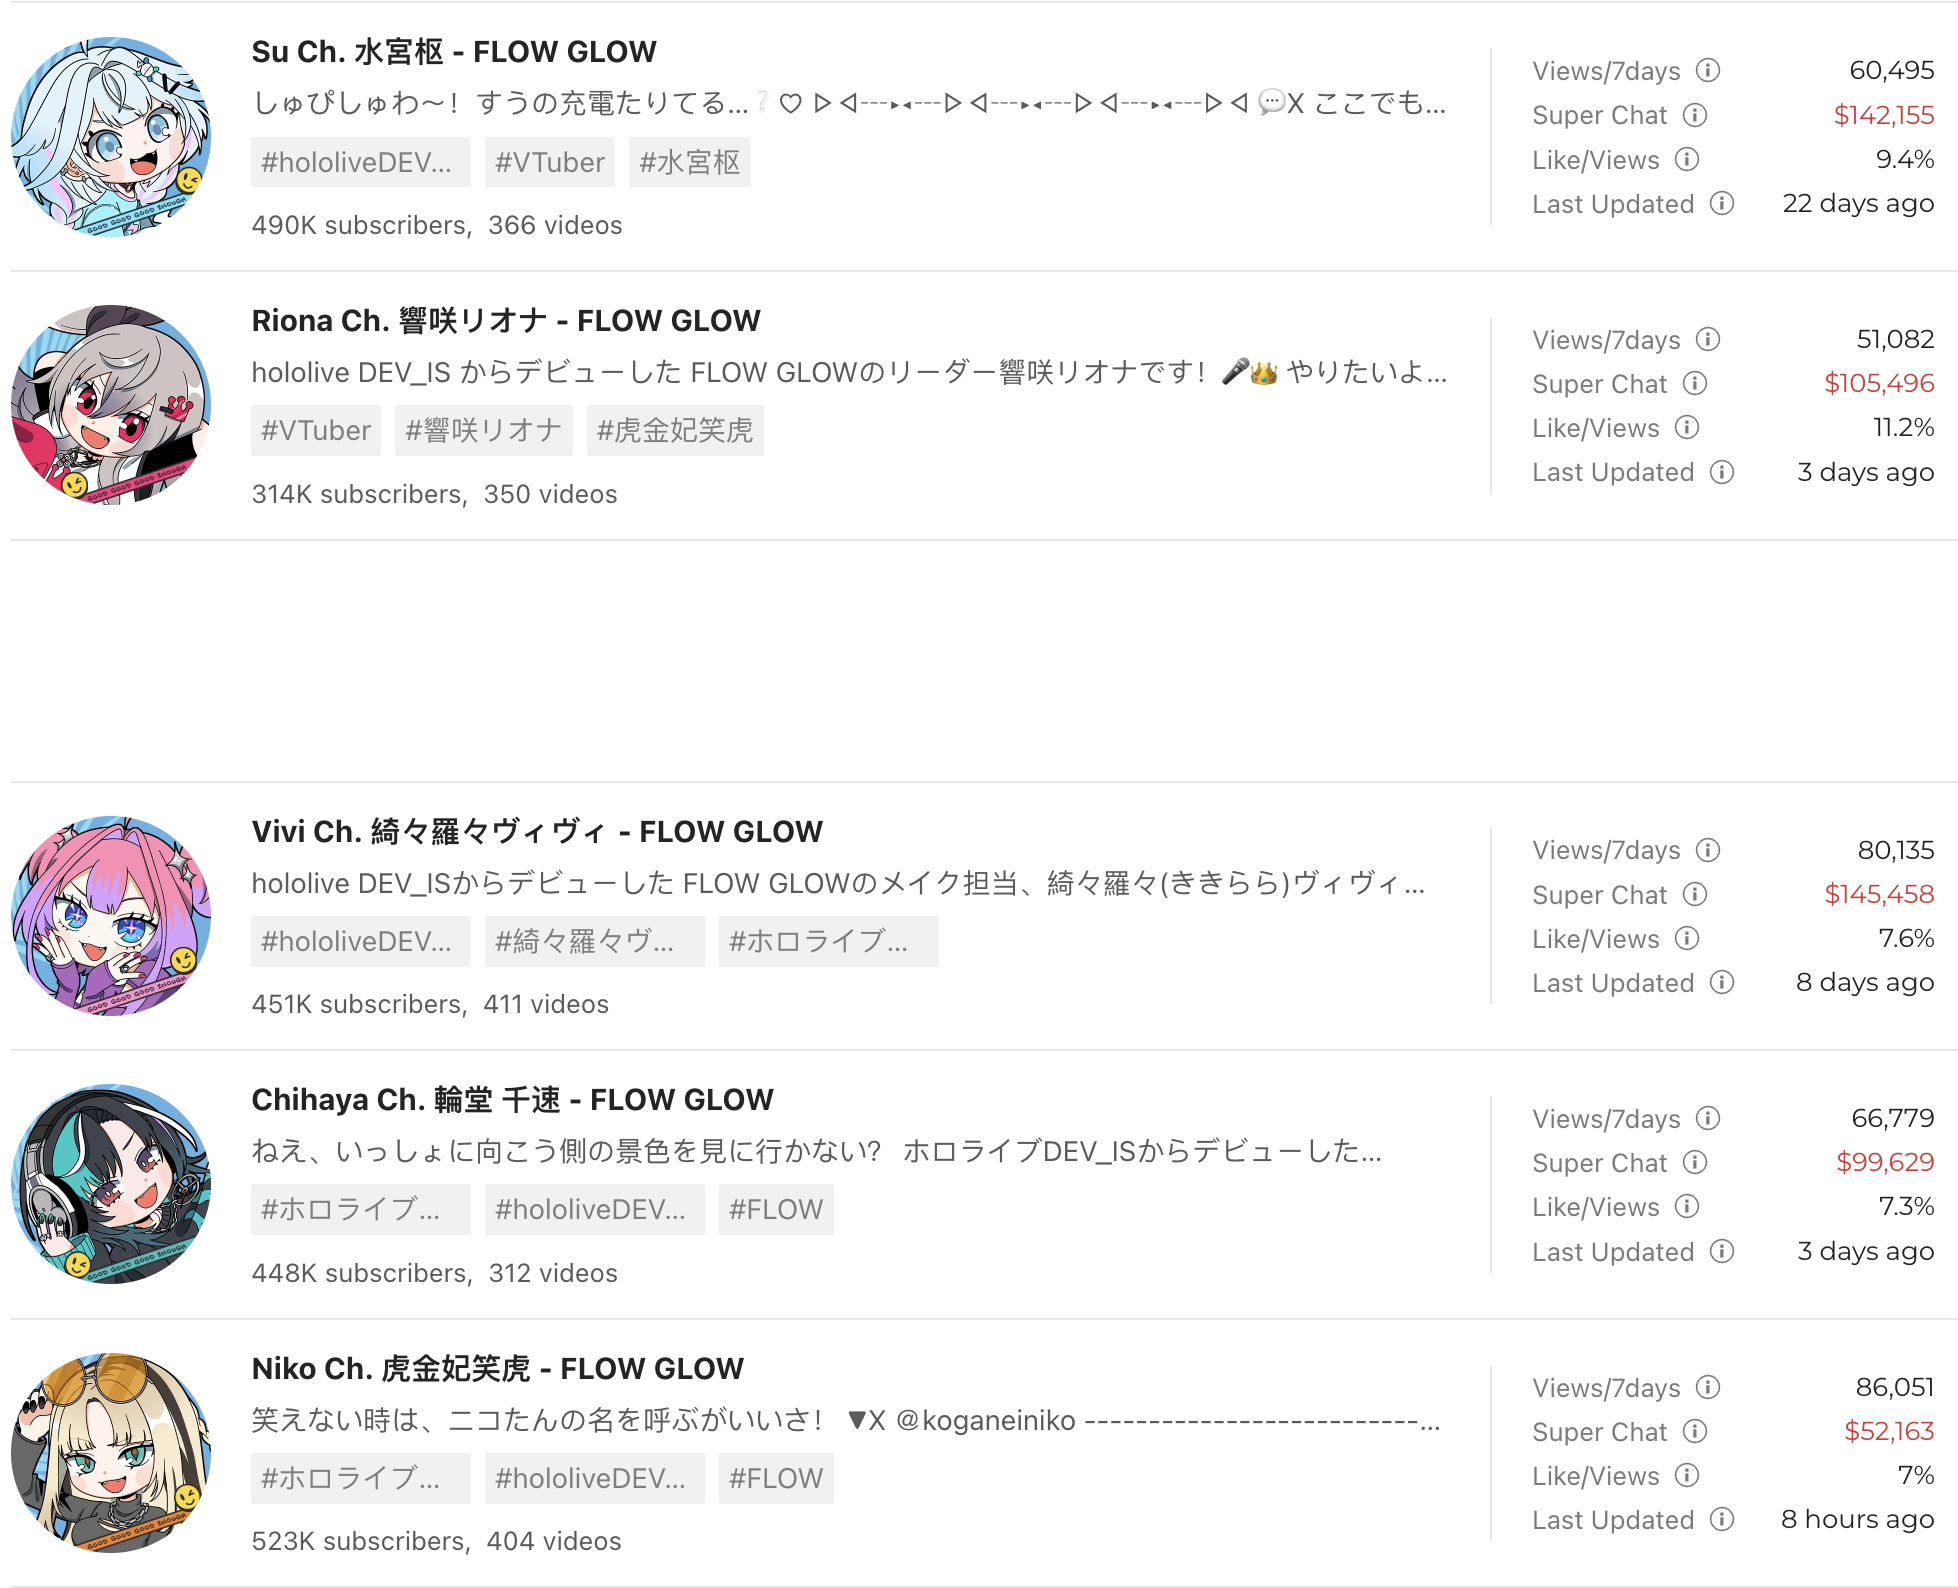
Task: Select #VTuber tag under Riona Ch.
Action: (x=316, y=431)
